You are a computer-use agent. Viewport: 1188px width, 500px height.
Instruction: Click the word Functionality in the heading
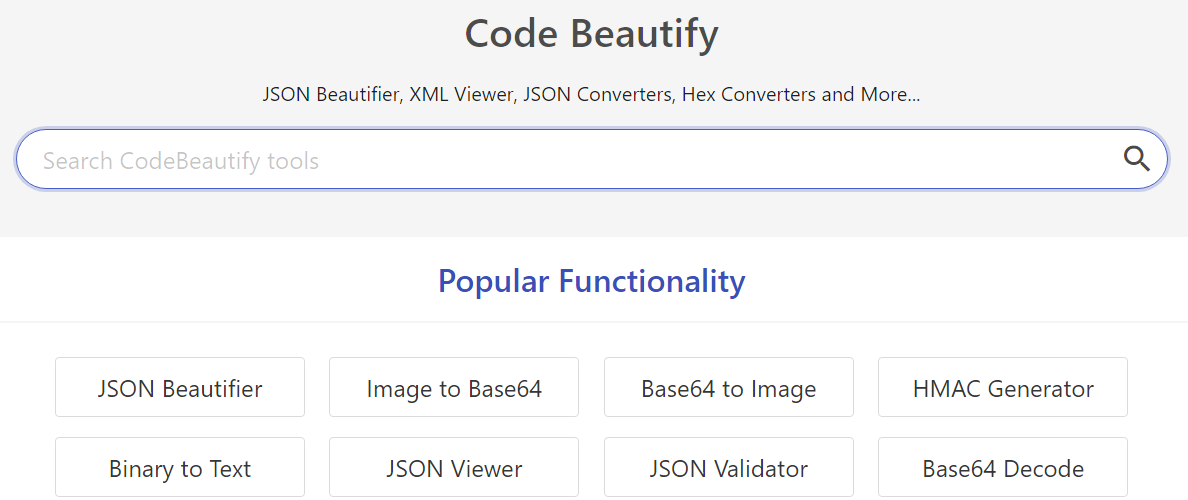pos(652,281)
